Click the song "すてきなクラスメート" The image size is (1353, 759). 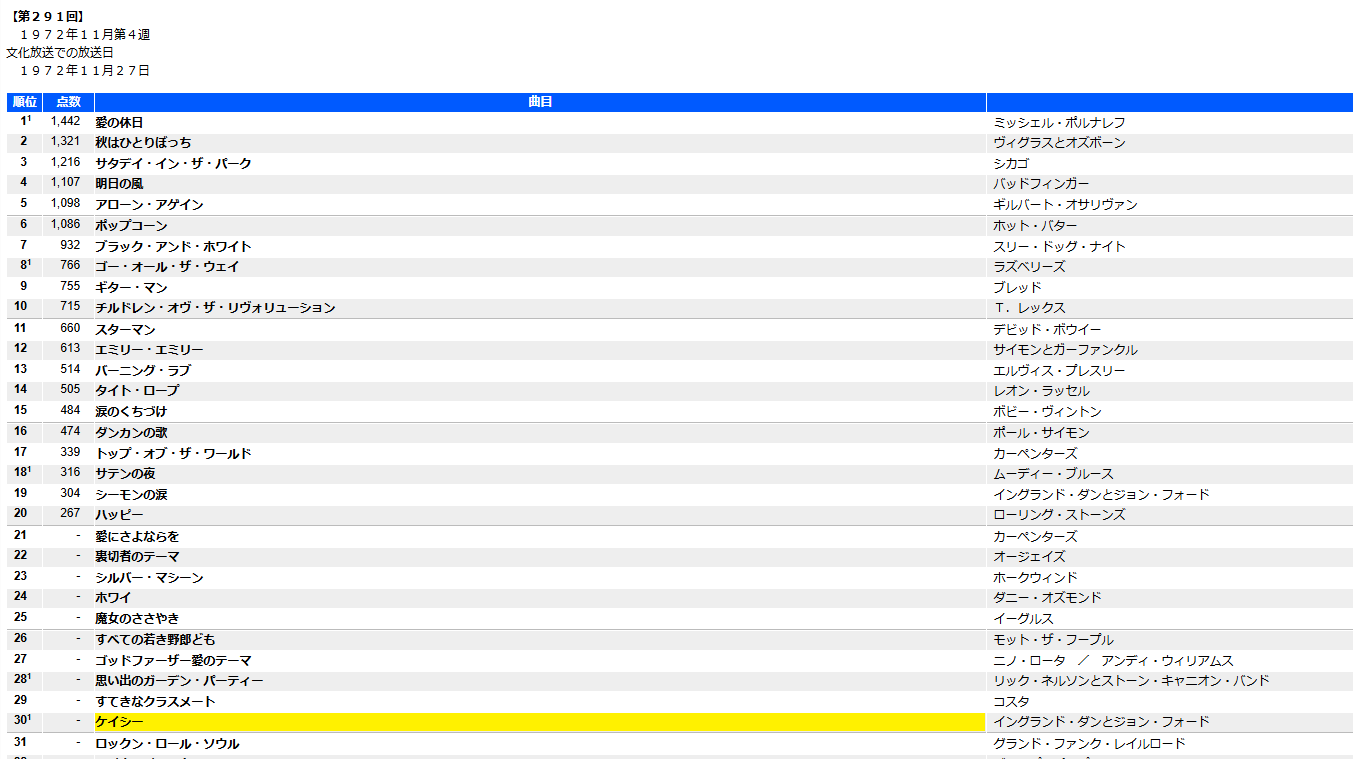click(155, 702)
